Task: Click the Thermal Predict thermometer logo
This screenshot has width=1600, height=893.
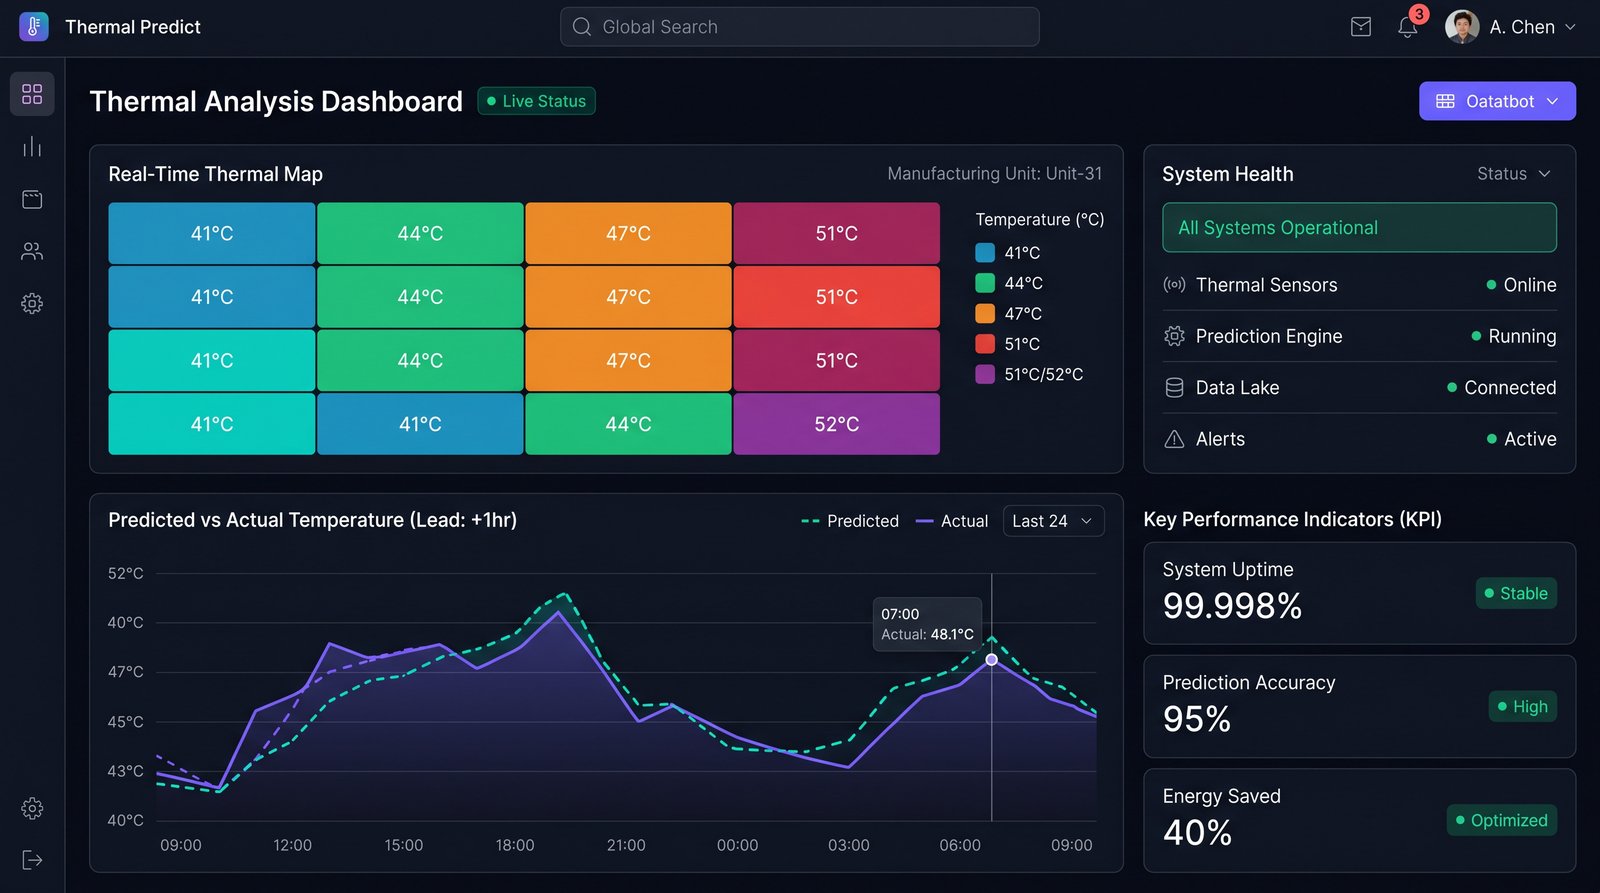Action: pos(33,27)
